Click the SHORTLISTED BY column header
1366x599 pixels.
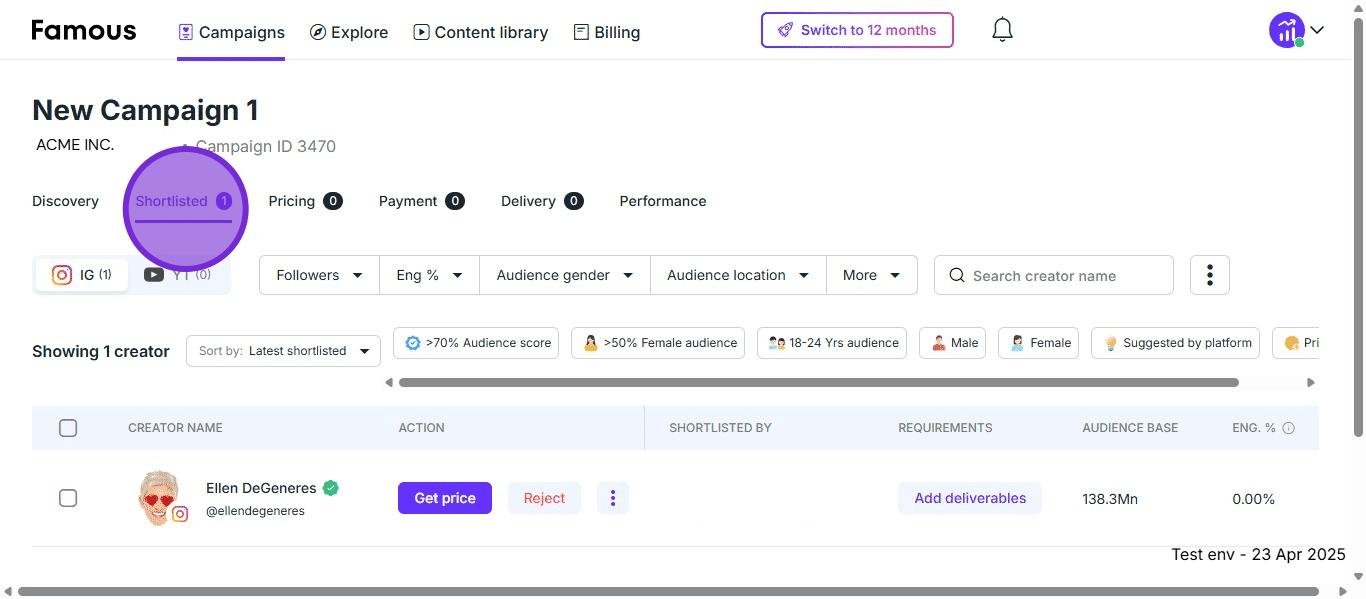point(720,428)
